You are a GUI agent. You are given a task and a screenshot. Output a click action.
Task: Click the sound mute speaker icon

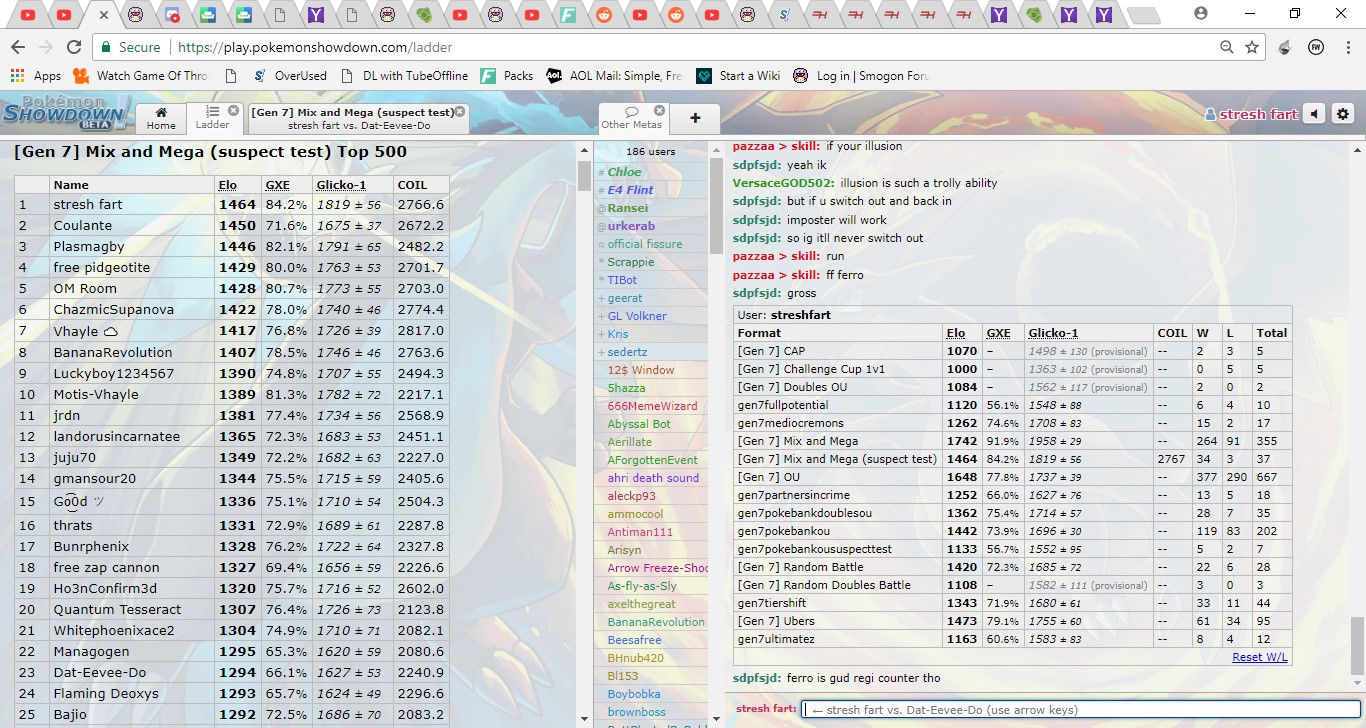pos(1314,115)
